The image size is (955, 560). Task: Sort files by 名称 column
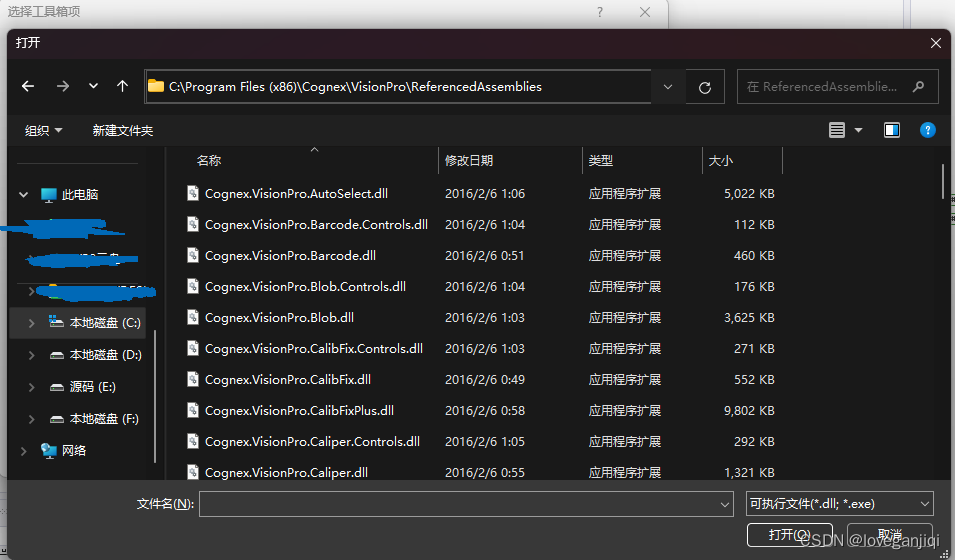(x=209, y=161)
